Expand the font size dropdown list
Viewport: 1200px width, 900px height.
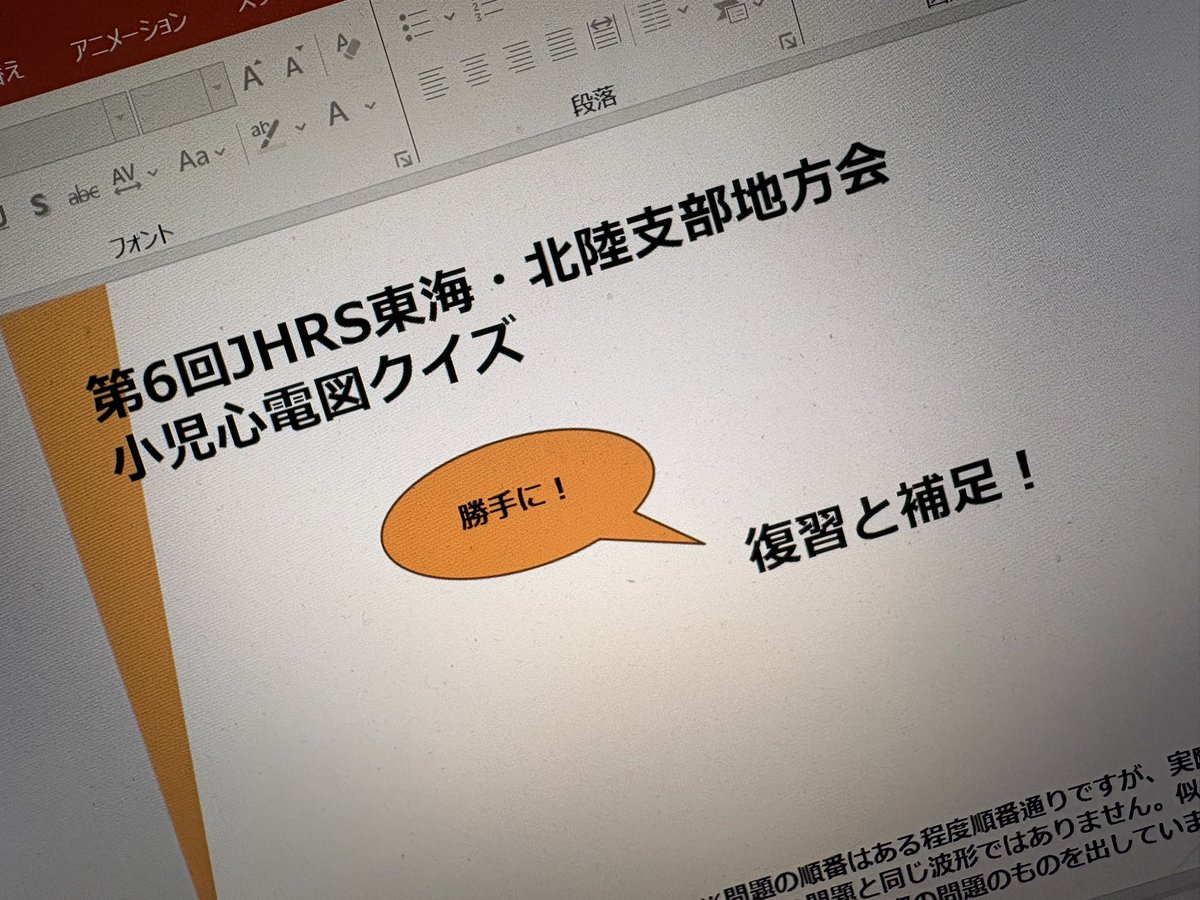(219, 88)
